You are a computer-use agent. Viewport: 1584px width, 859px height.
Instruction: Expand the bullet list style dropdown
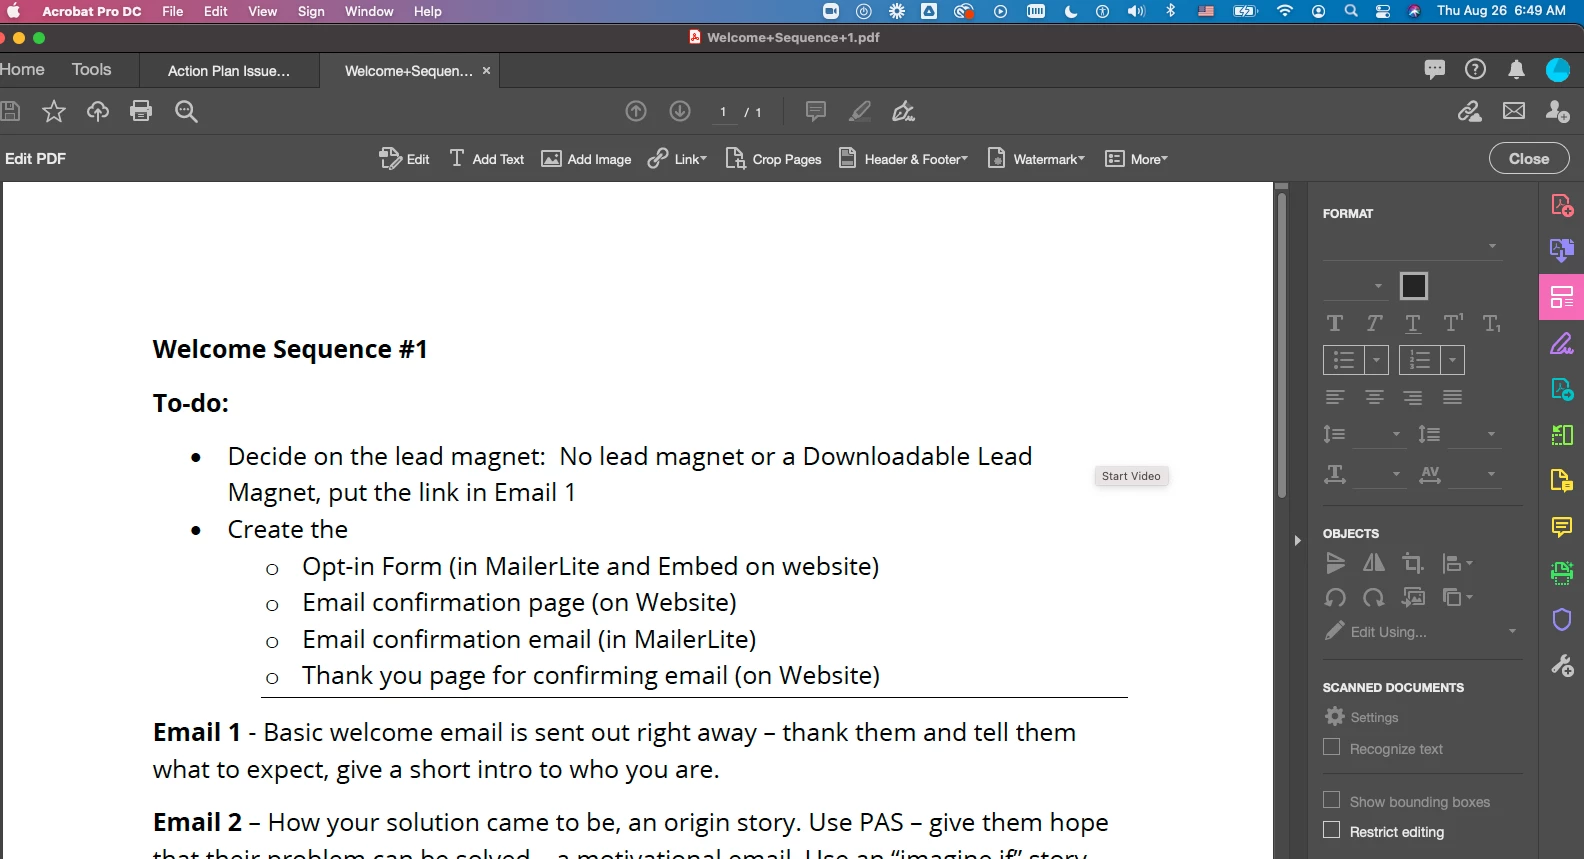tap(1377, 360)
